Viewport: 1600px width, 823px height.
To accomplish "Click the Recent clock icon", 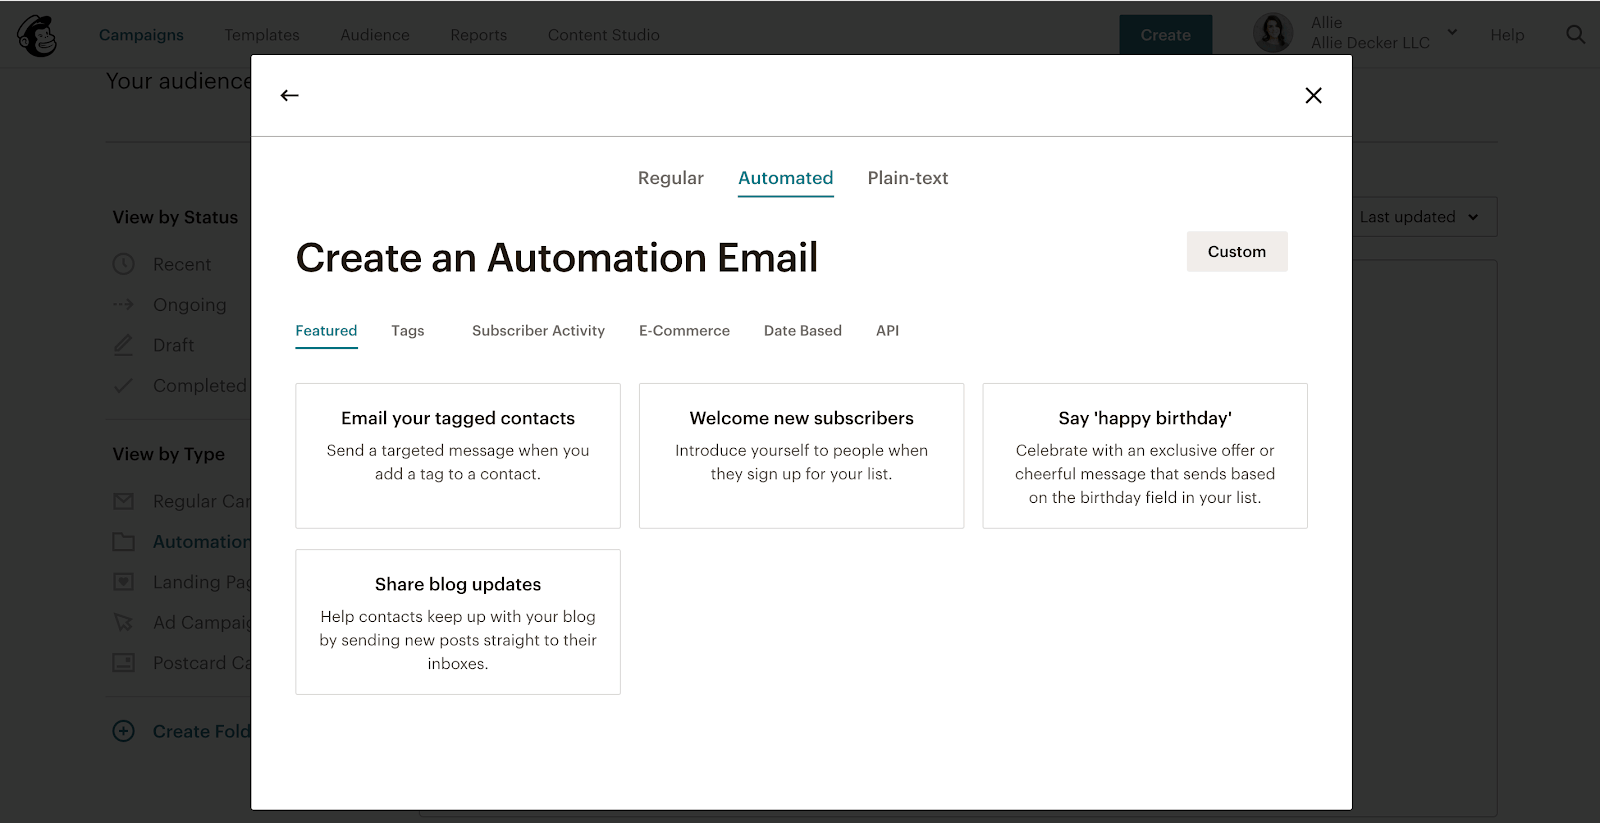I will pos(123,264).
